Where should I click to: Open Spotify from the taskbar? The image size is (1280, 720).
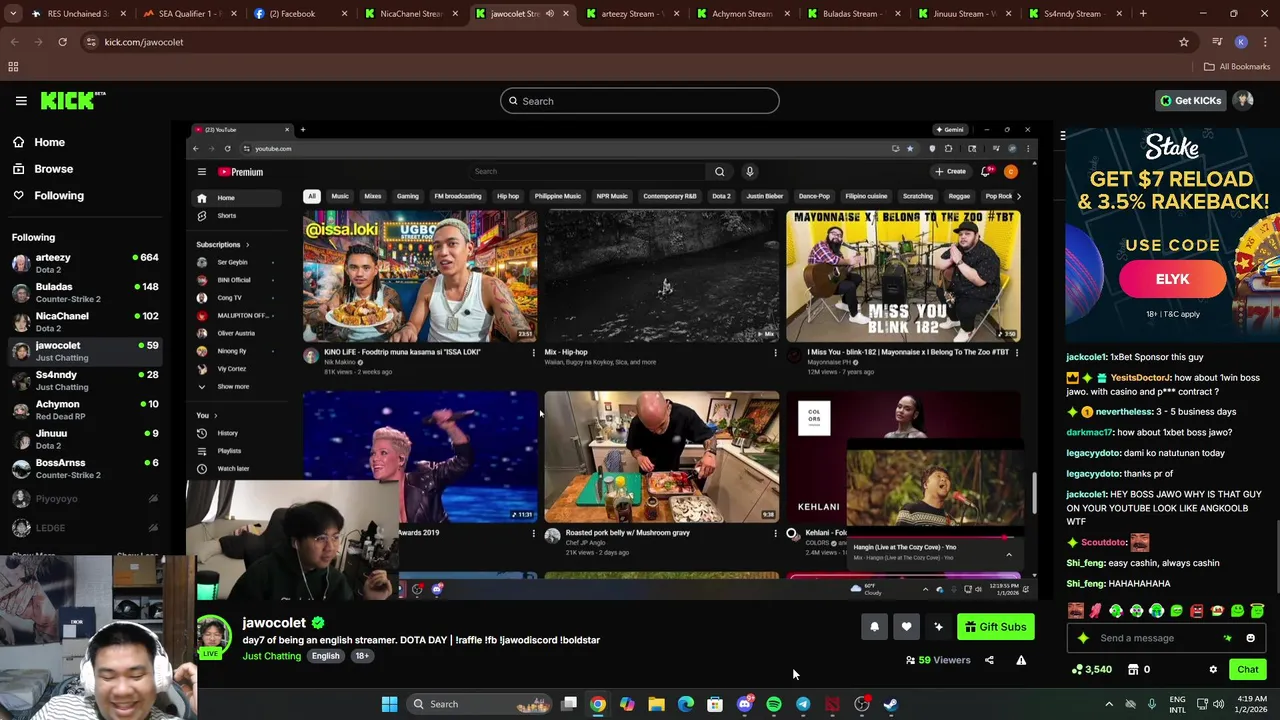774,704
